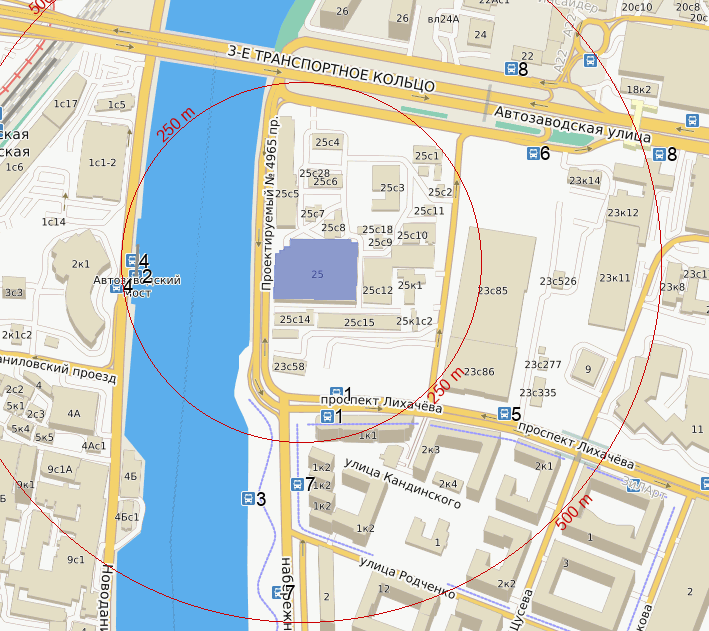Select bus stop icon near roundabout at top right
709x631 pixels.
(590, 60)
